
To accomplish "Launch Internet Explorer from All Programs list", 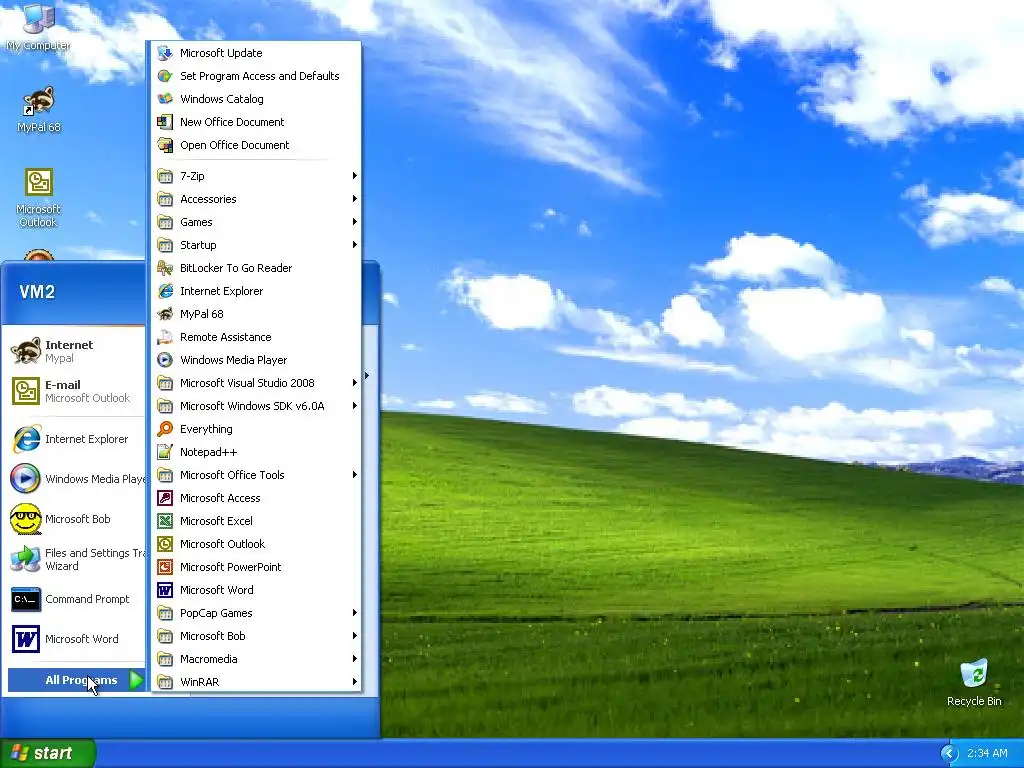I will click(x=256, y=291).
